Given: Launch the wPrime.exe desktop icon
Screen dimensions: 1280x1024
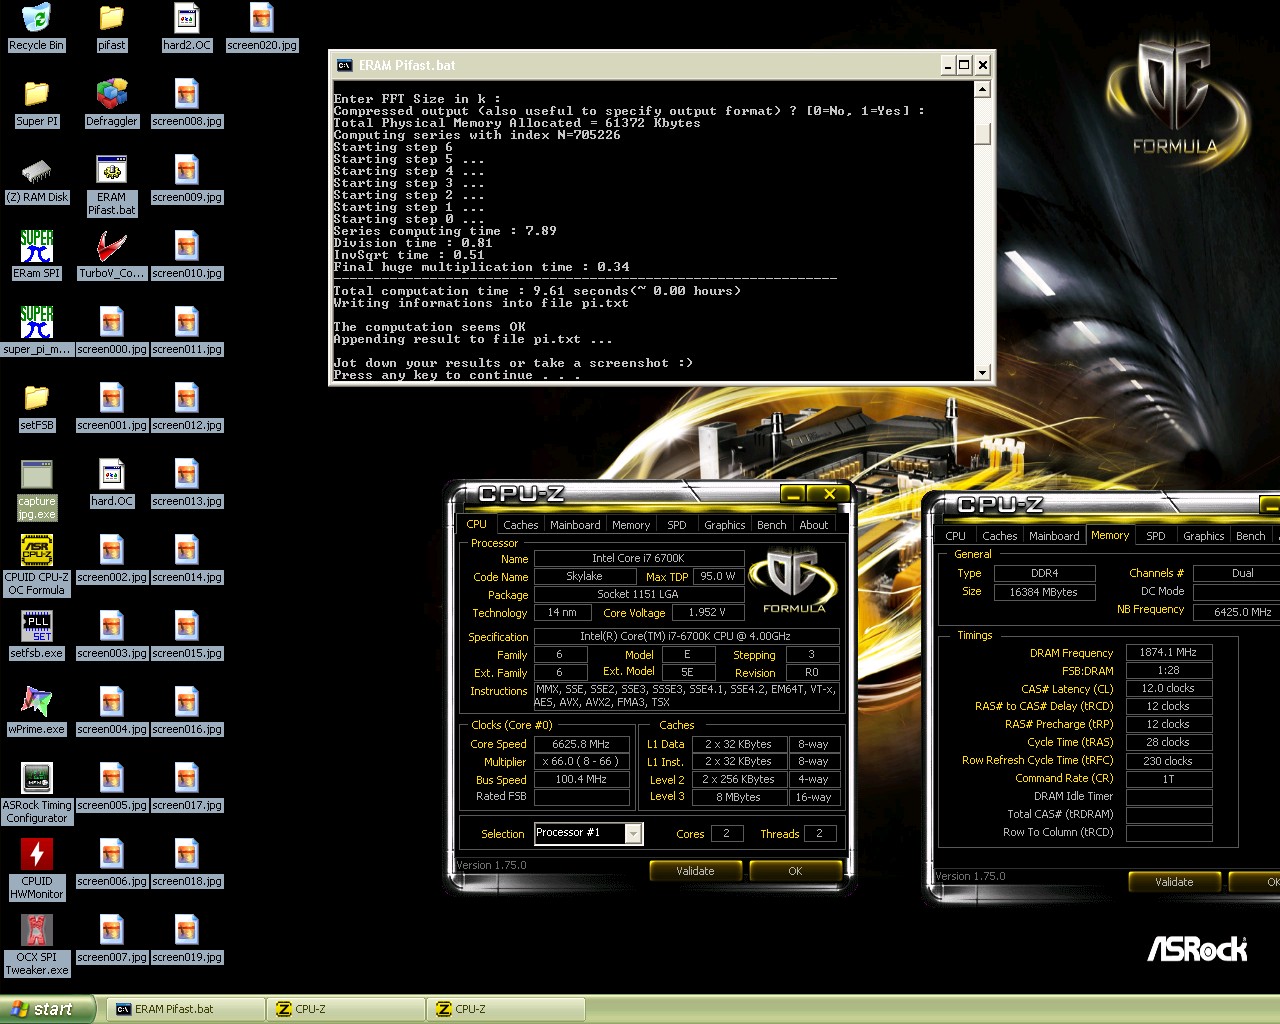Looking at the screenshot, I should click(37, 711).
